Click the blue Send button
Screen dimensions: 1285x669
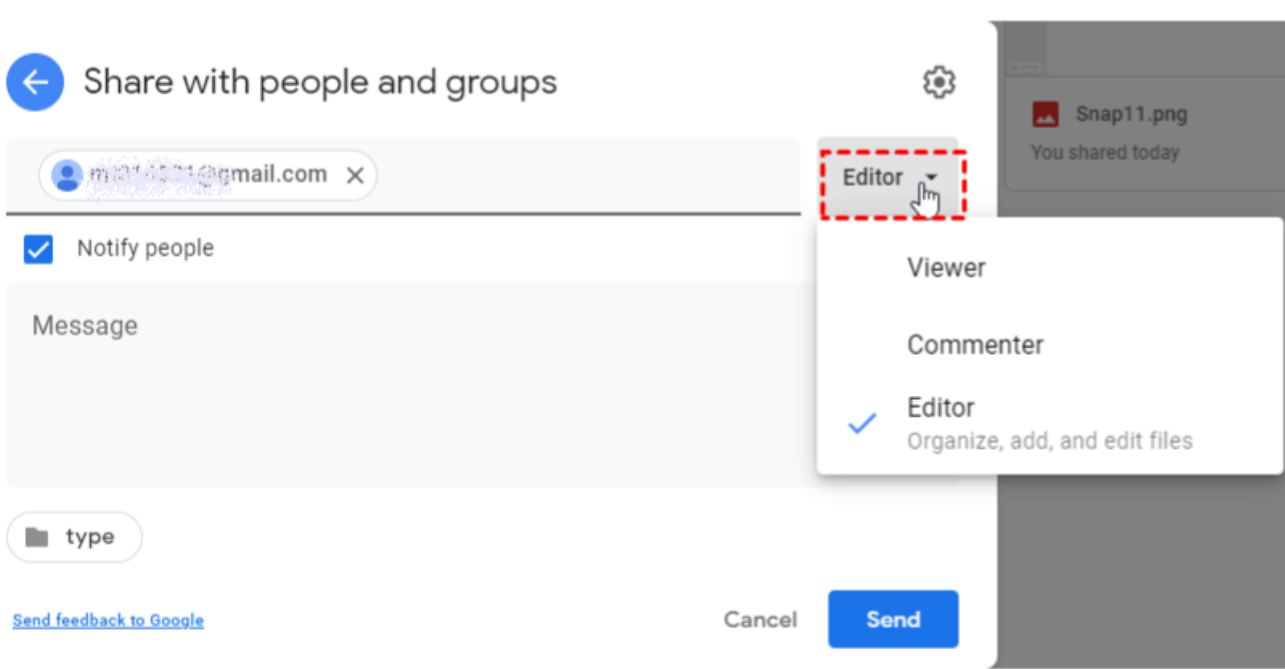pyautogui.click(x=893, y=619)
